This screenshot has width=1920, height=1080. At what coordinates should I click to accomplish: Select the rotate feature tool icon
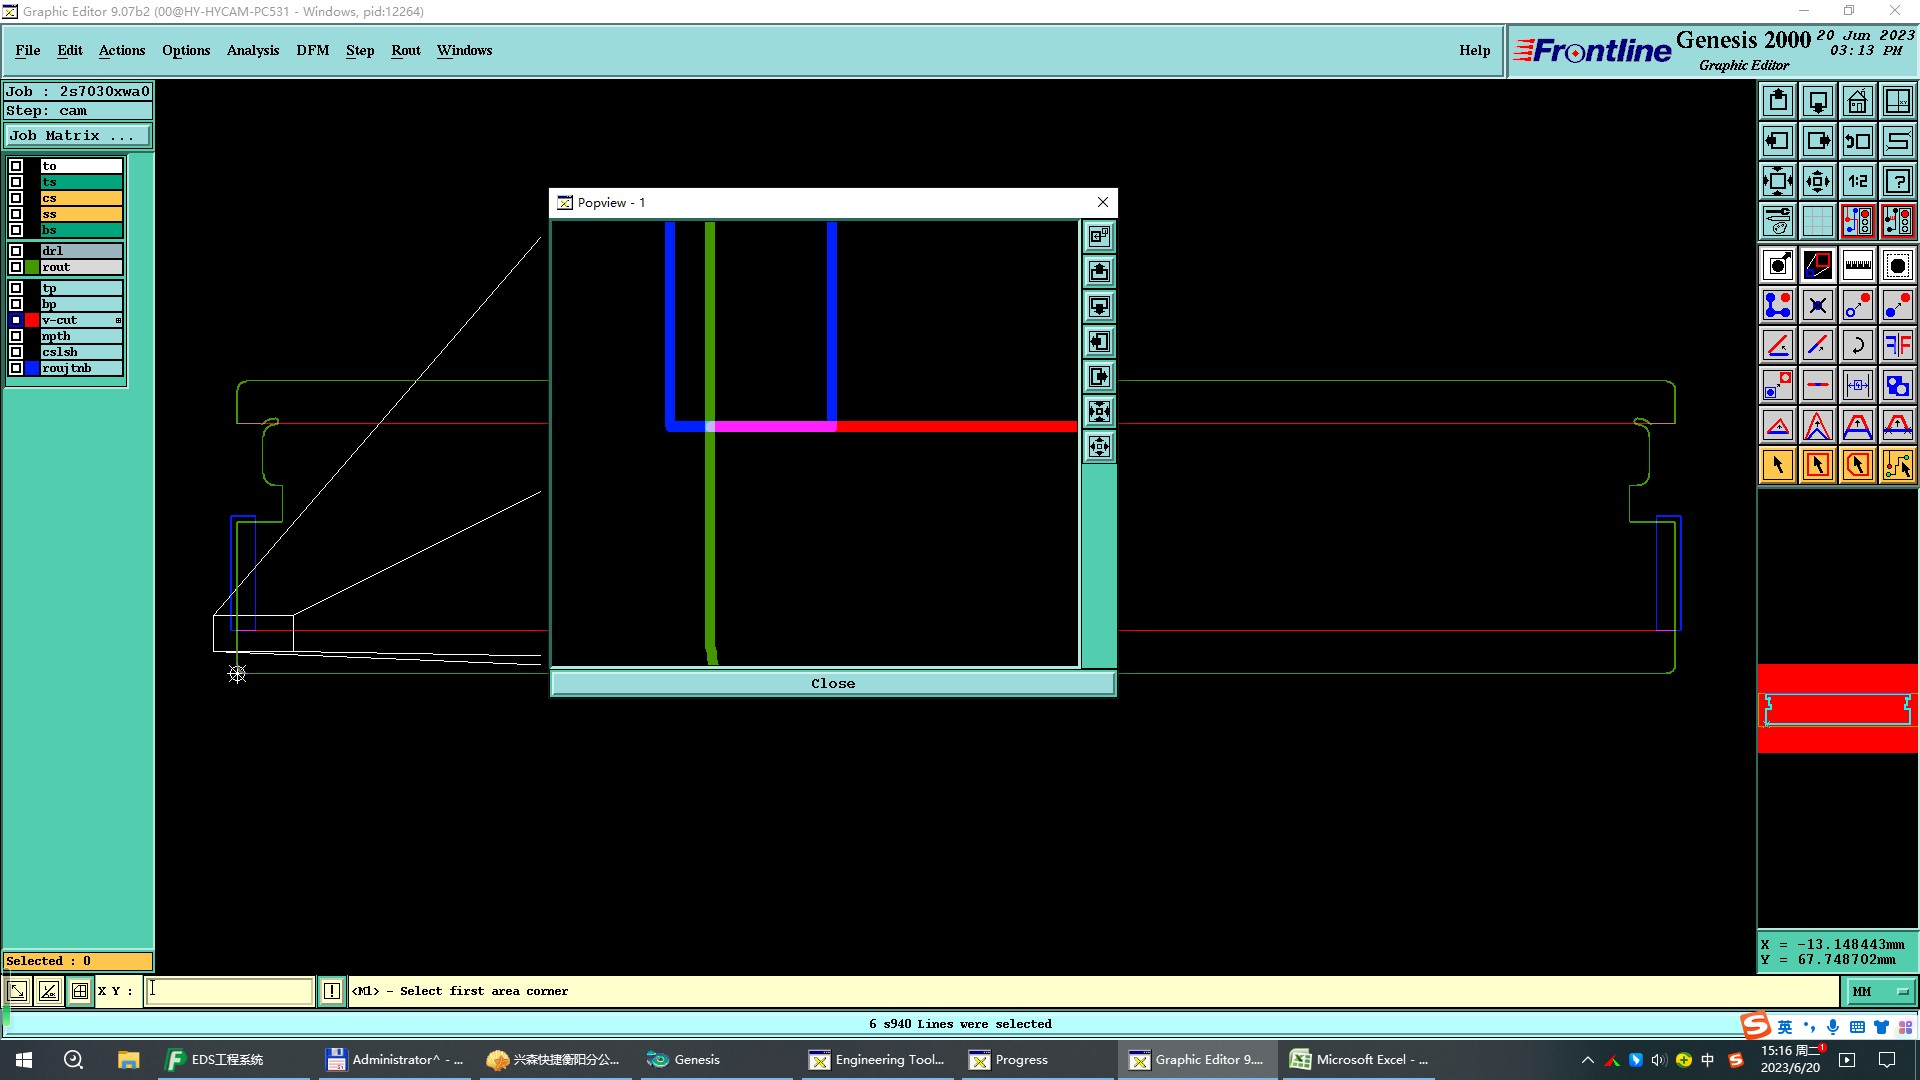click(1857, 345)
